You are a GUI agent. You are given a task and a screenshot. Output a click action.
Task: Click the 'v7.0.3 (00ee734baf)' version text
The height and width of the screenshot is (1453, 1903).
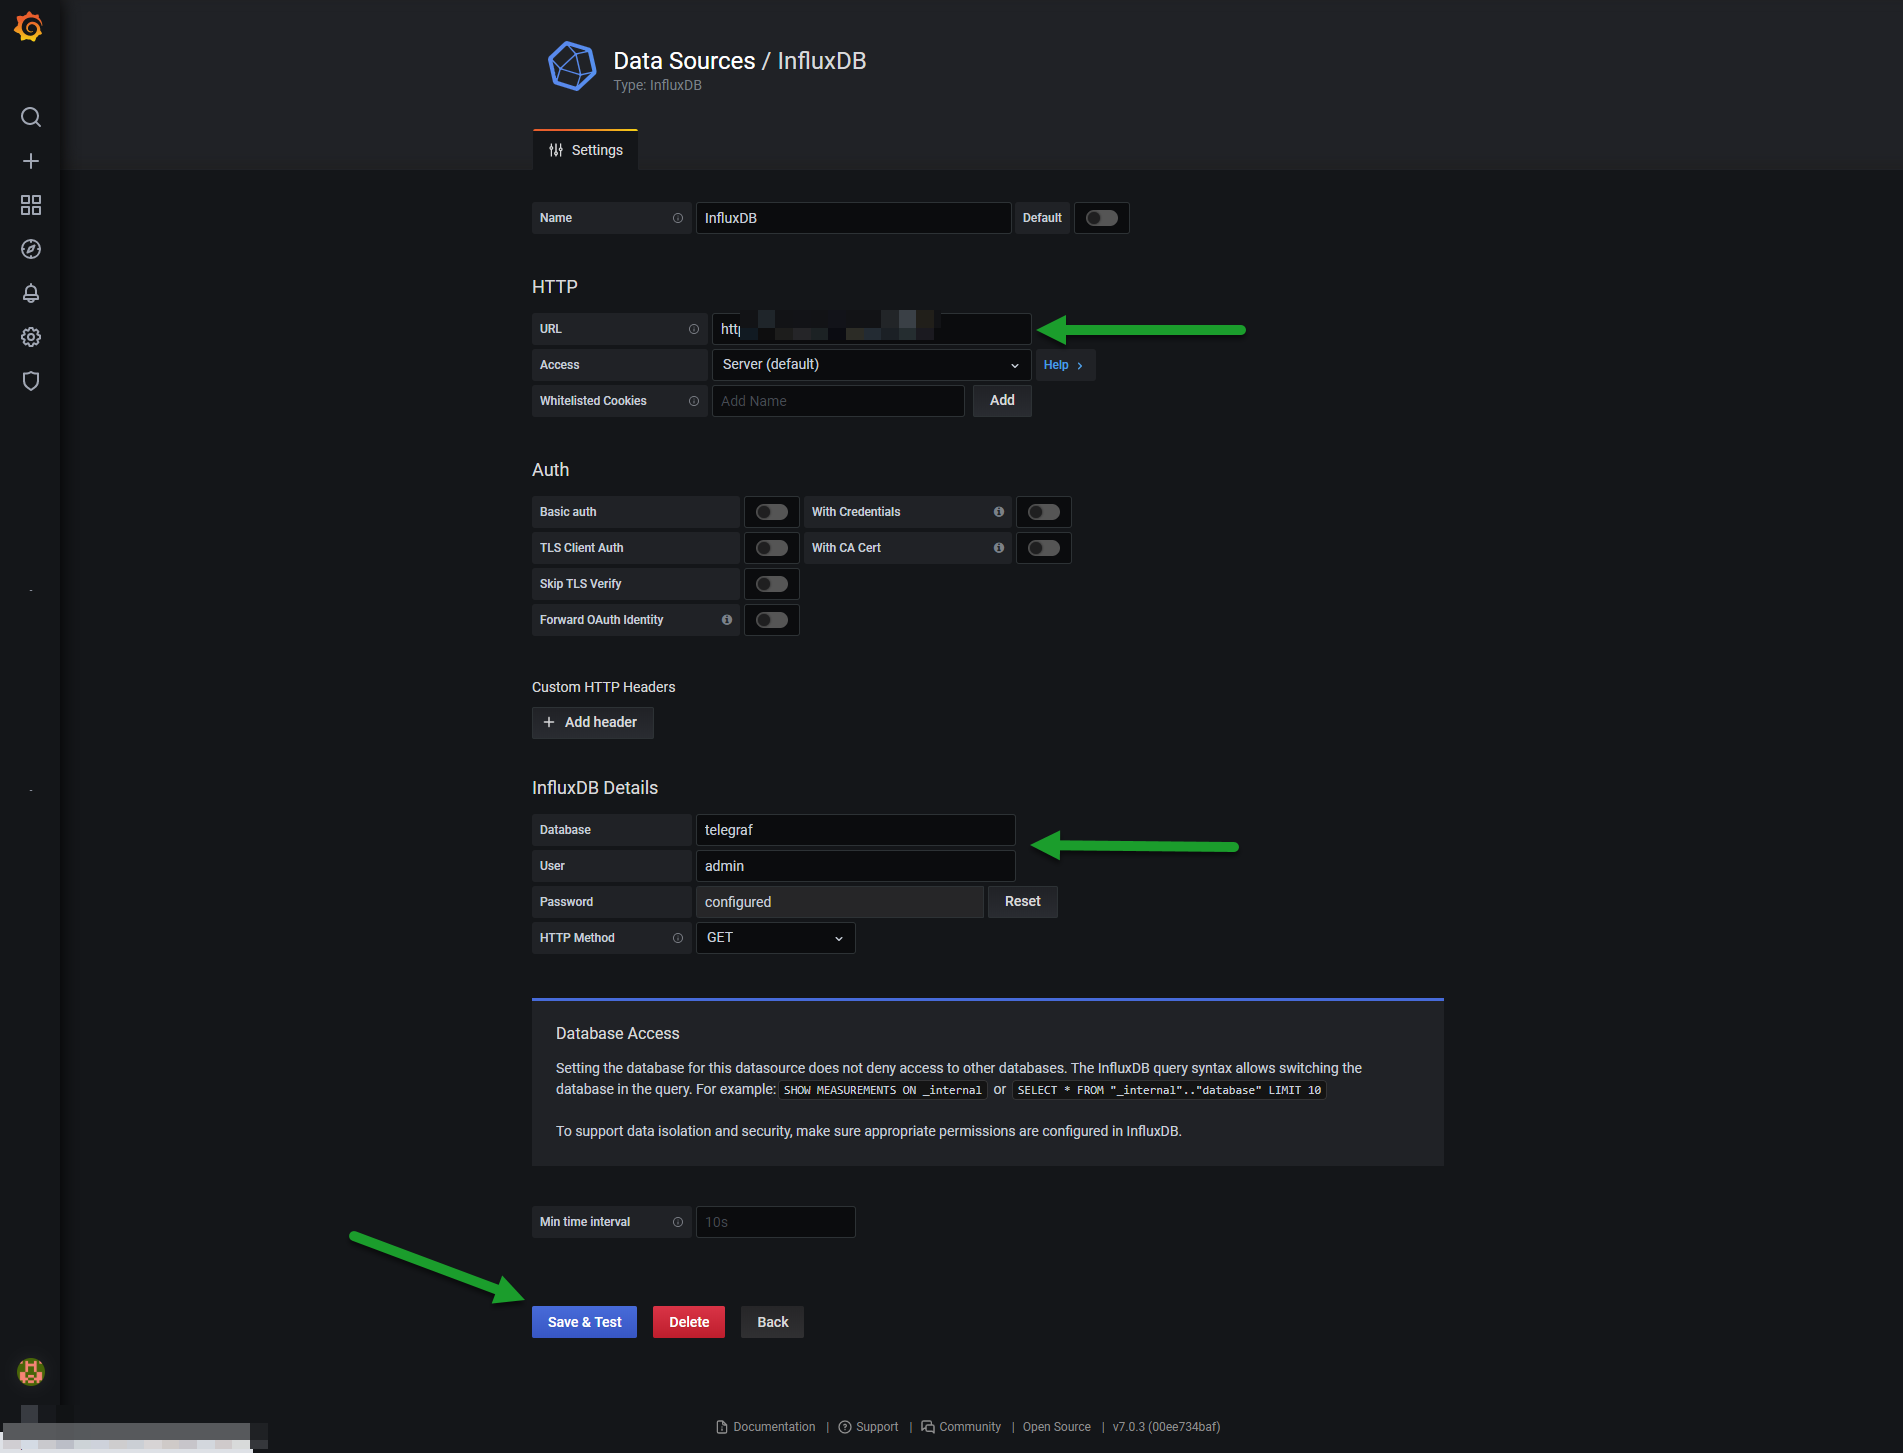1166,1427
